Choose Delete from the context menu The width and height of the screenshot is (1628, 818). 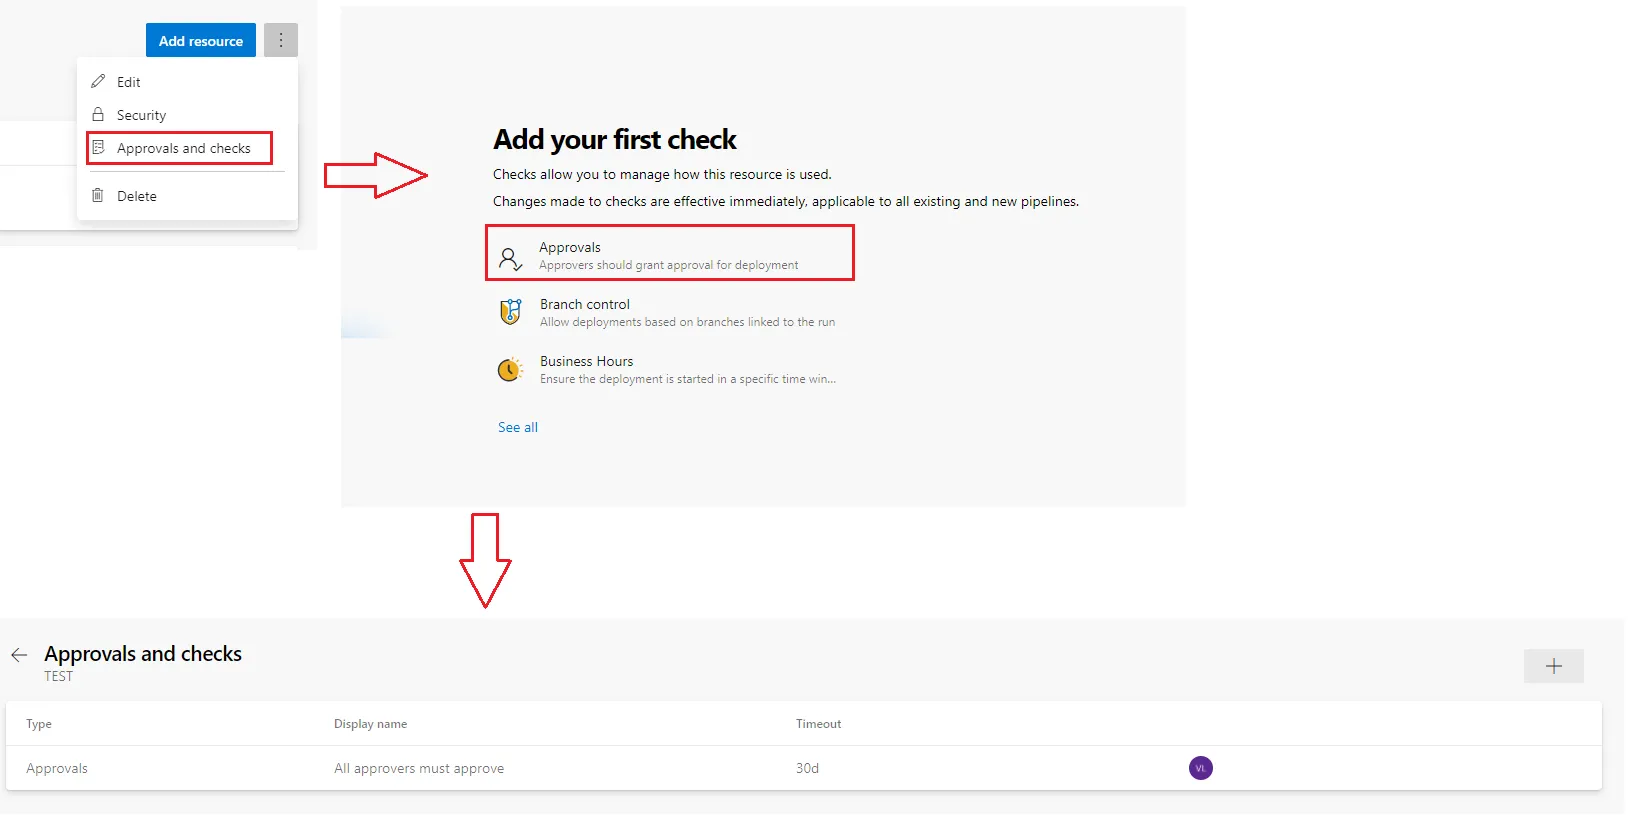click(137, 196)
